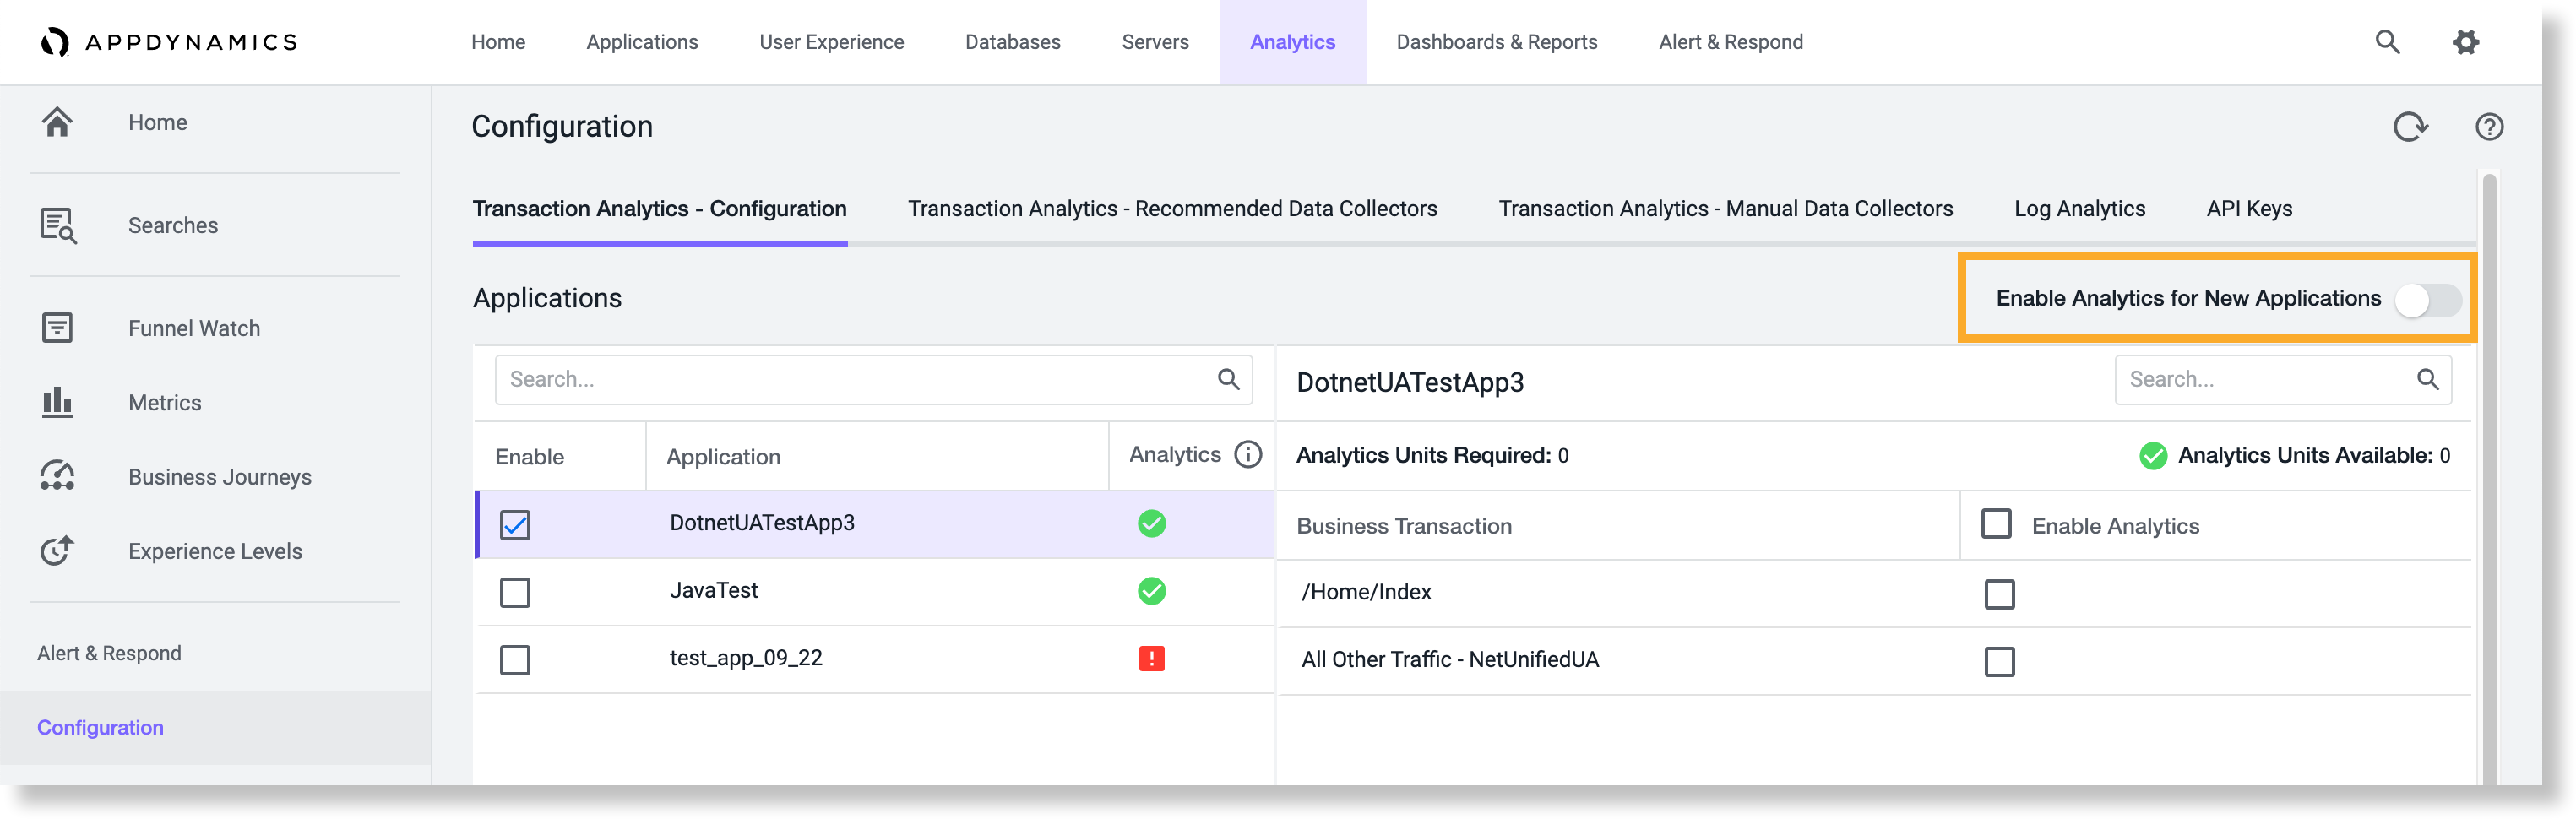Click the Metrics bar chart icon

[57, 402]
